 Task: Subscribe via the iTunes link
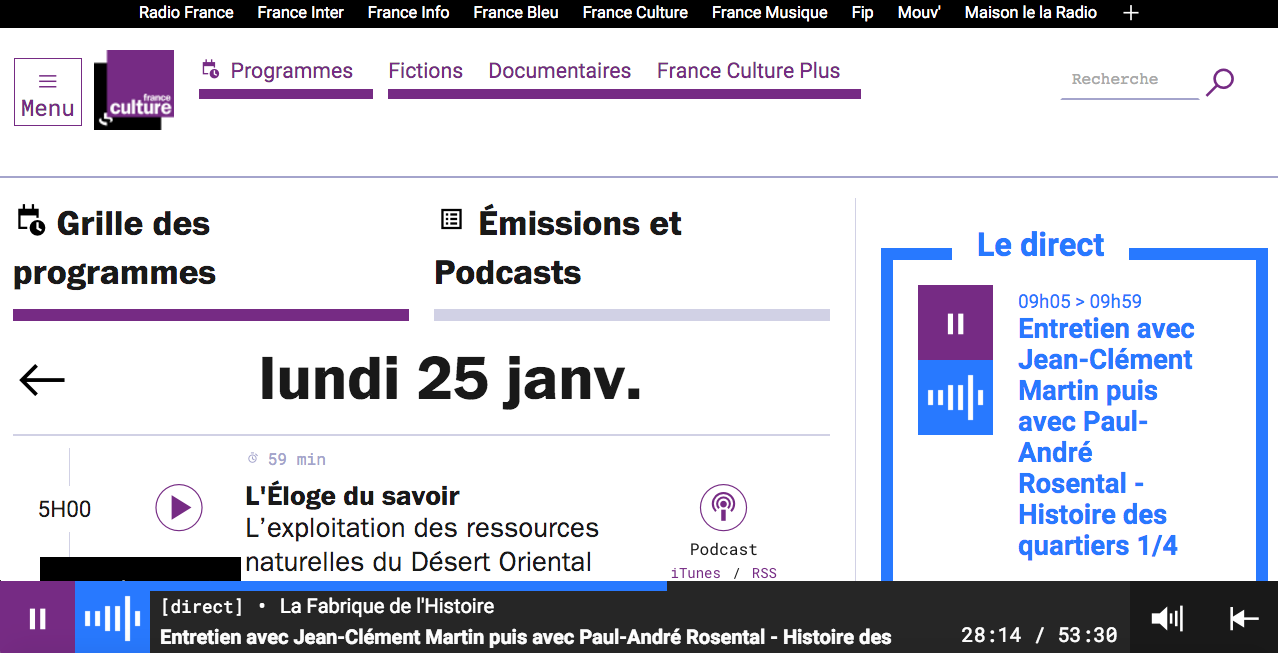coord(696,572)
